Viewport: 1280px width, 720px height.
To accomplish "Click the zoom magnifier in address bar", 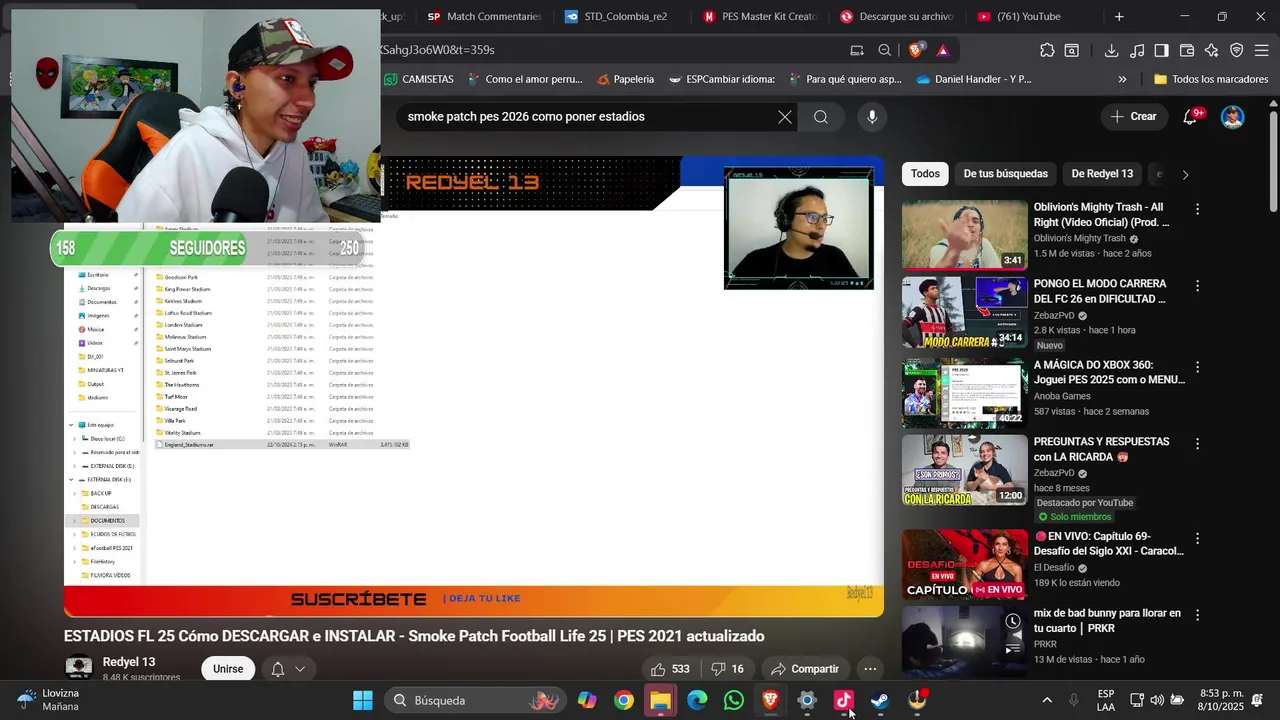I will (885, 50).
